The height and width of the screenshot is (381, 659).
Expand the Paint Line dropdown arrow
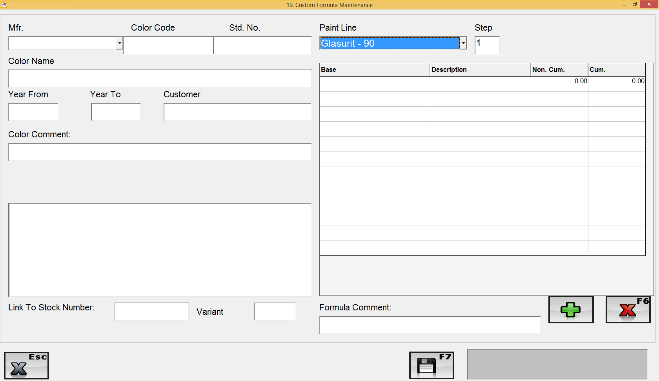pos(463,43)
